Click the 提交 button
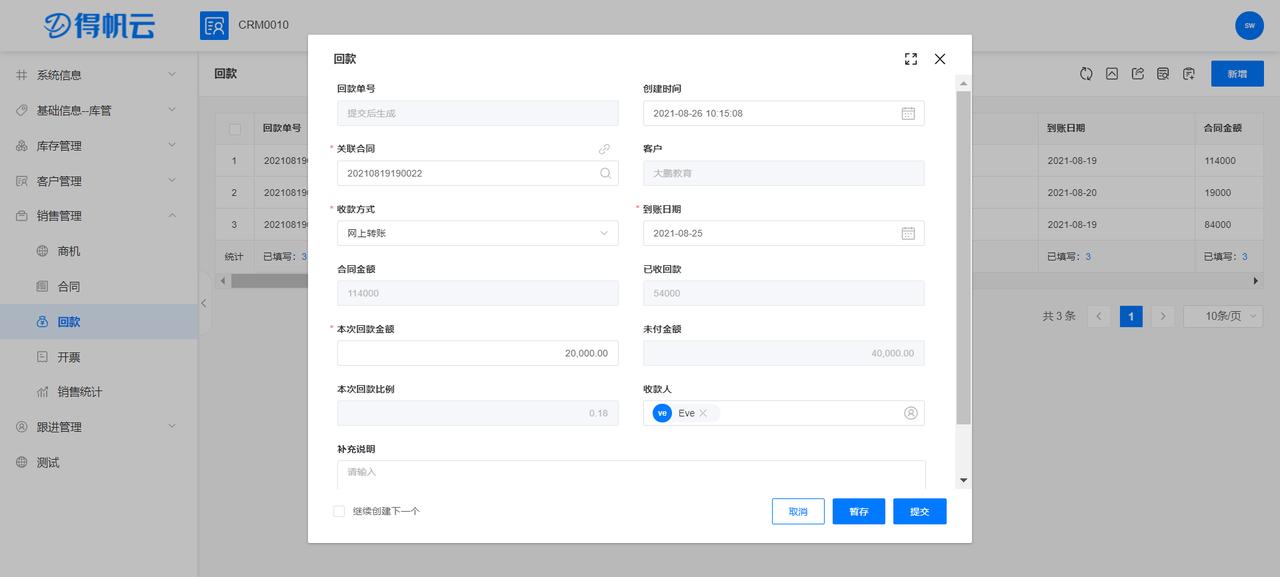Screen dimensions: 1280x577 [x=919, y=511]
